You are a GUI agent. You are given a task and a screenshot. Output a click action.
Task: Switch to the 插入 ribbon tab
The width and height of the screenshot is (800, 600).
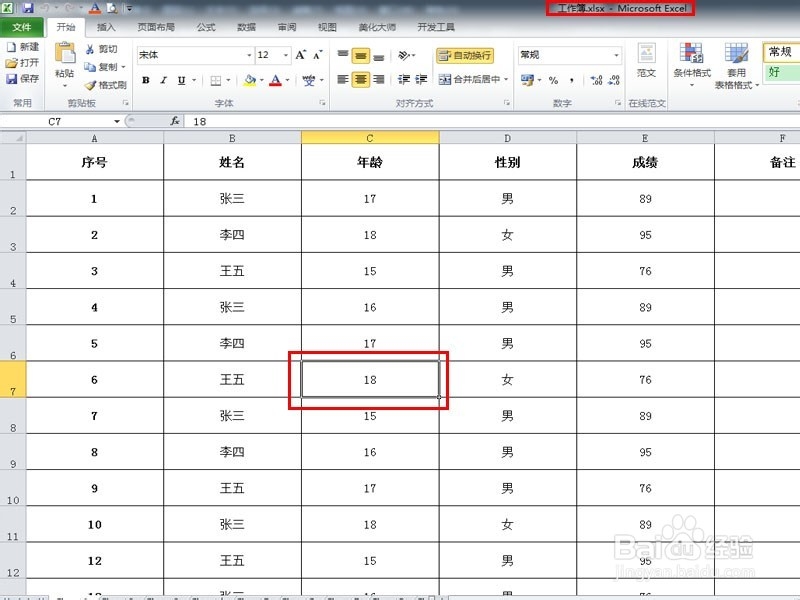tap(105, 27)
